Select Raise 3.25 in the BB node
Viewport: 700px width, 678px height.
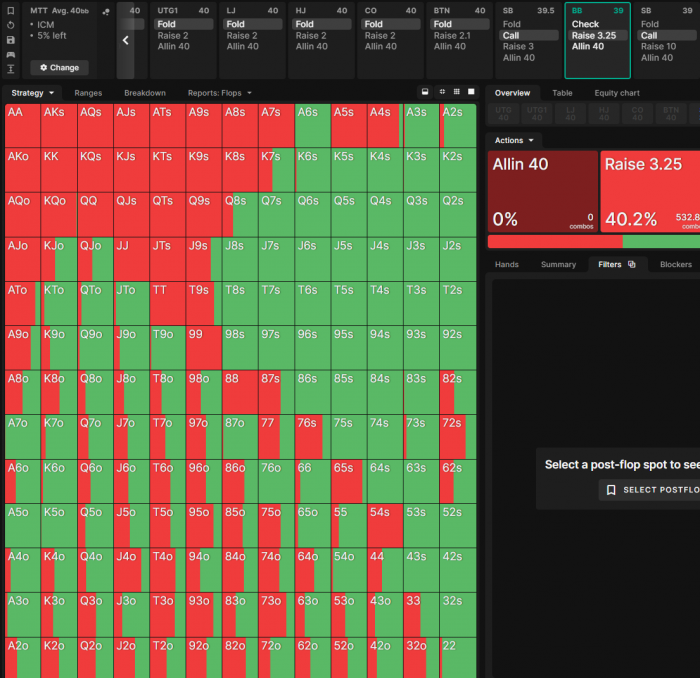[597, 35]
